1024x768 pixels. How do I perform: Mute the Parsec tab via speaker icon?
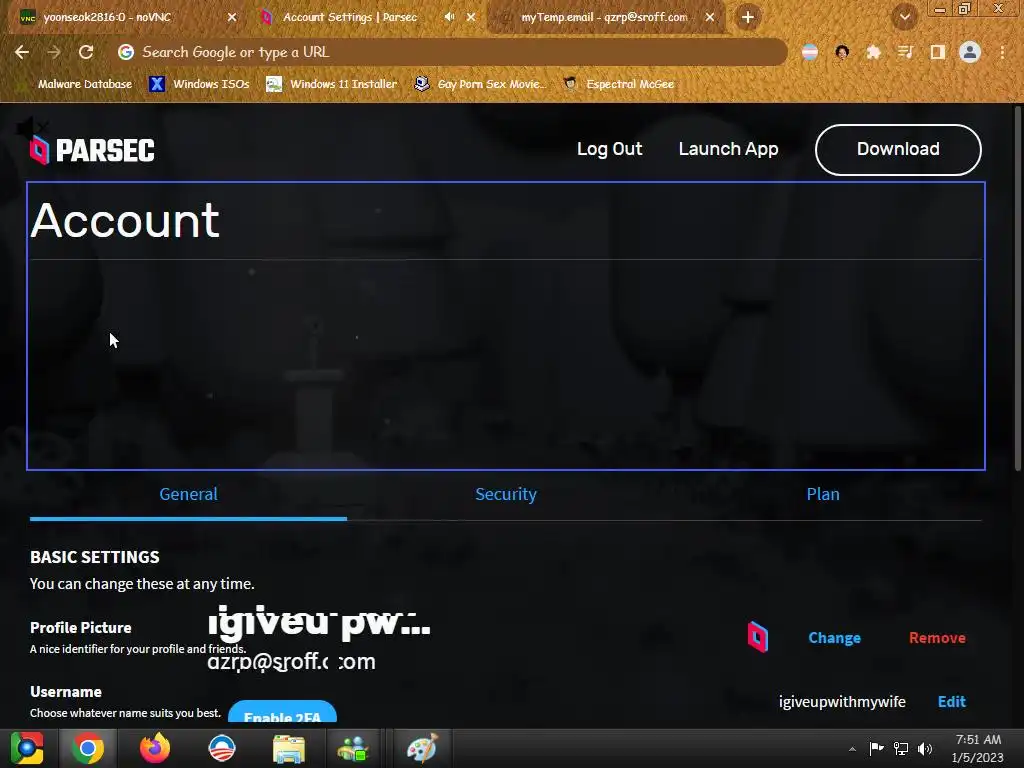click(449, 17)
